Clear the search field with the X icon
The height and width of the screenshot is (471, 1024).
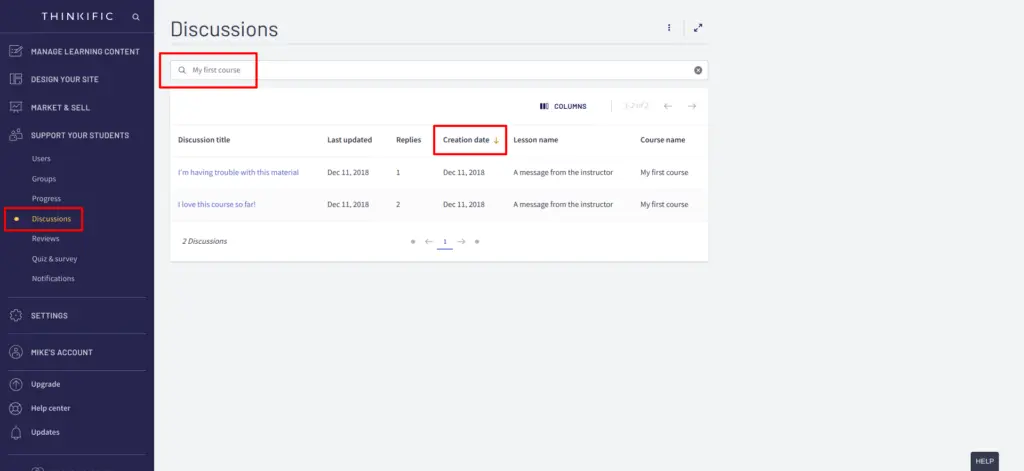[x=698, y=70]
